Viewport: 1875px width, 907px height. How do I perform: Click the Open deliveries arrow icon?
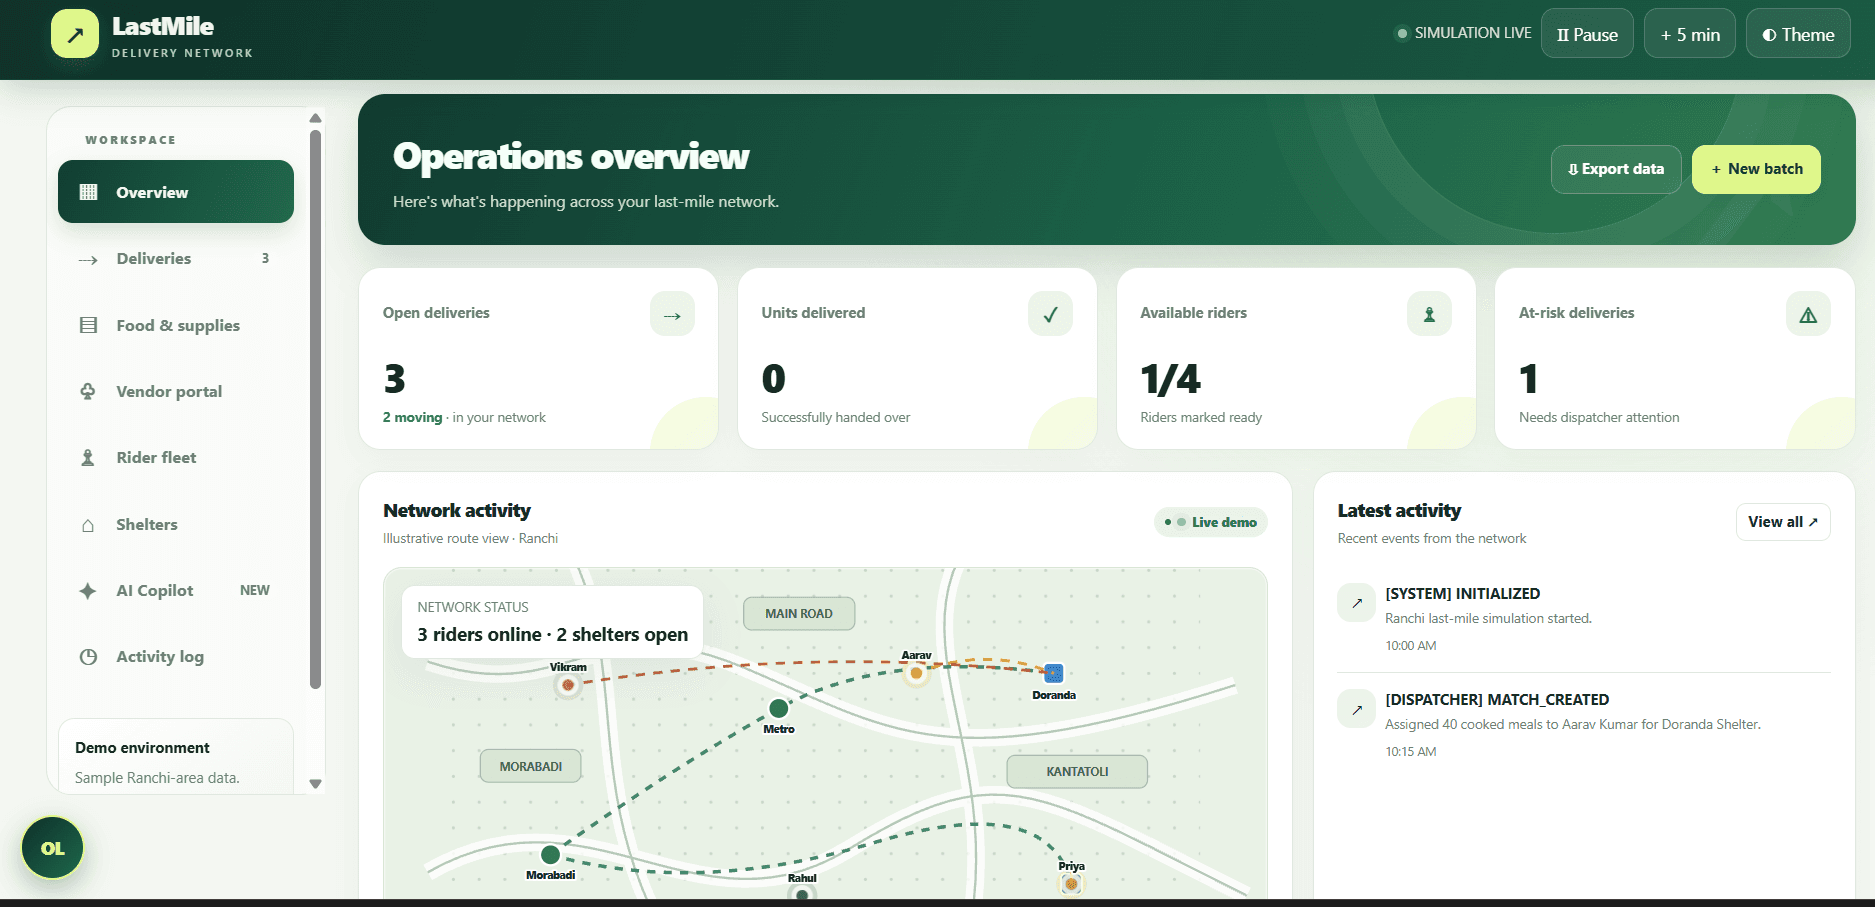[x=672, y=314]
